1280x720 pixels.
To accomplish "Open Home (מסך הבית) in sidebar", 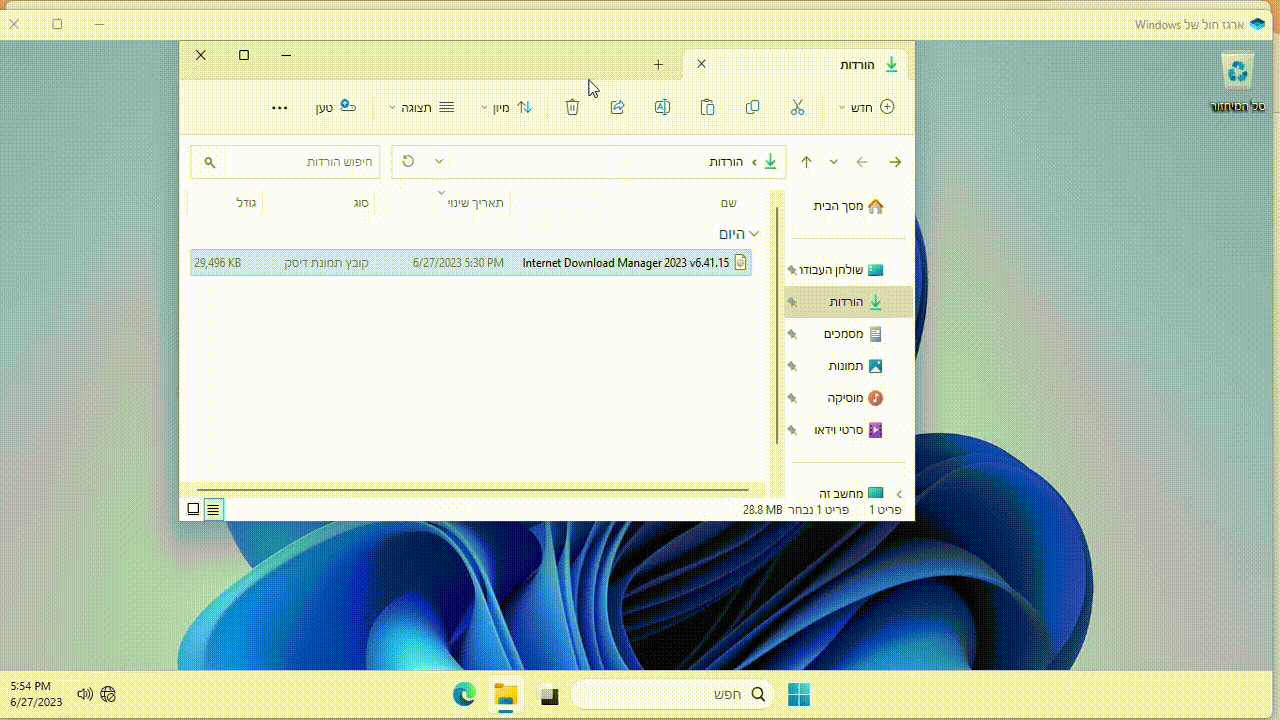I will tap(848, 206).
